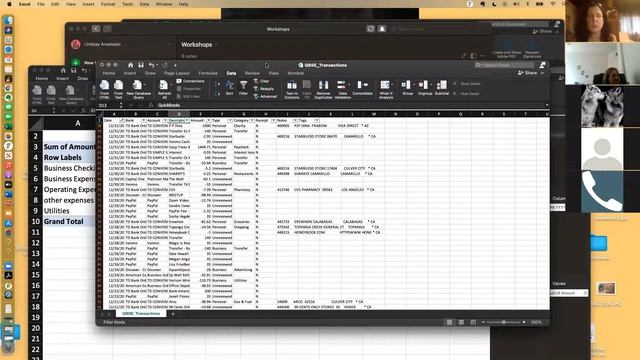Open Advanced filter options

coord(265,96)
